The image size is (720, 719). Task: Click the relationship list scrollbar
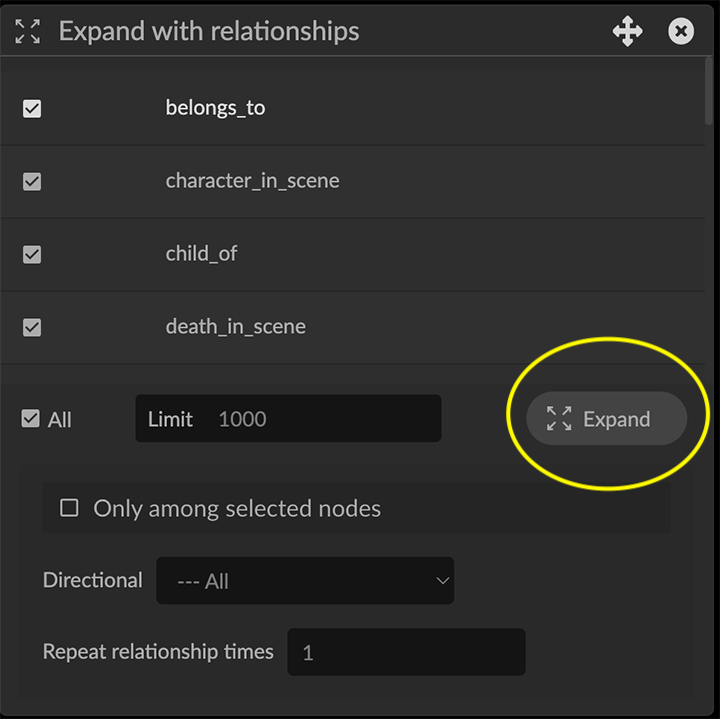pyautogui.click(x=708, y=90)
